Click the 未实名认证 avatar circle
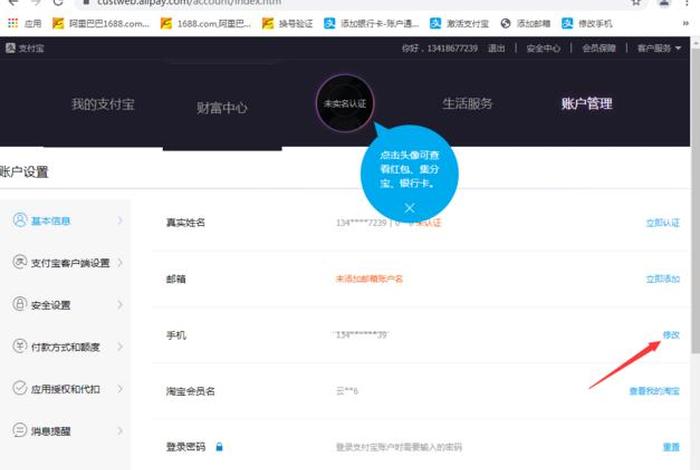700x470 pixels. point(345,104)
